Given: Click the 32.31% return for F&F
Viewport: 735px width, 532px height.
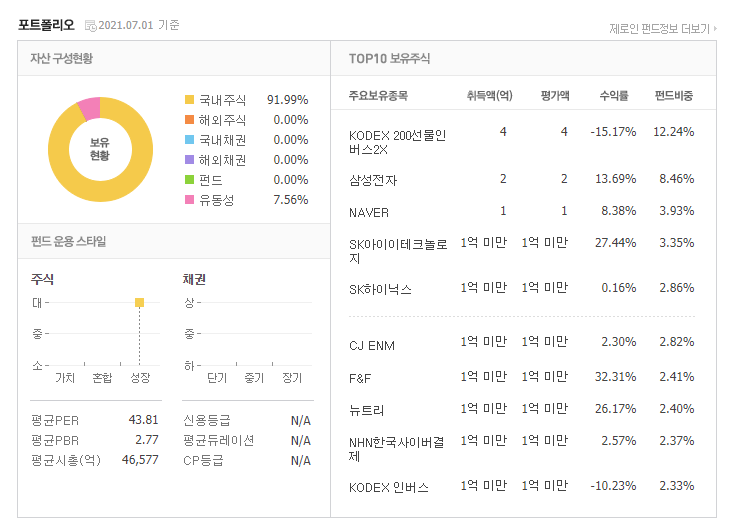Looking at the screenshot, I should (x=615, y=376).
